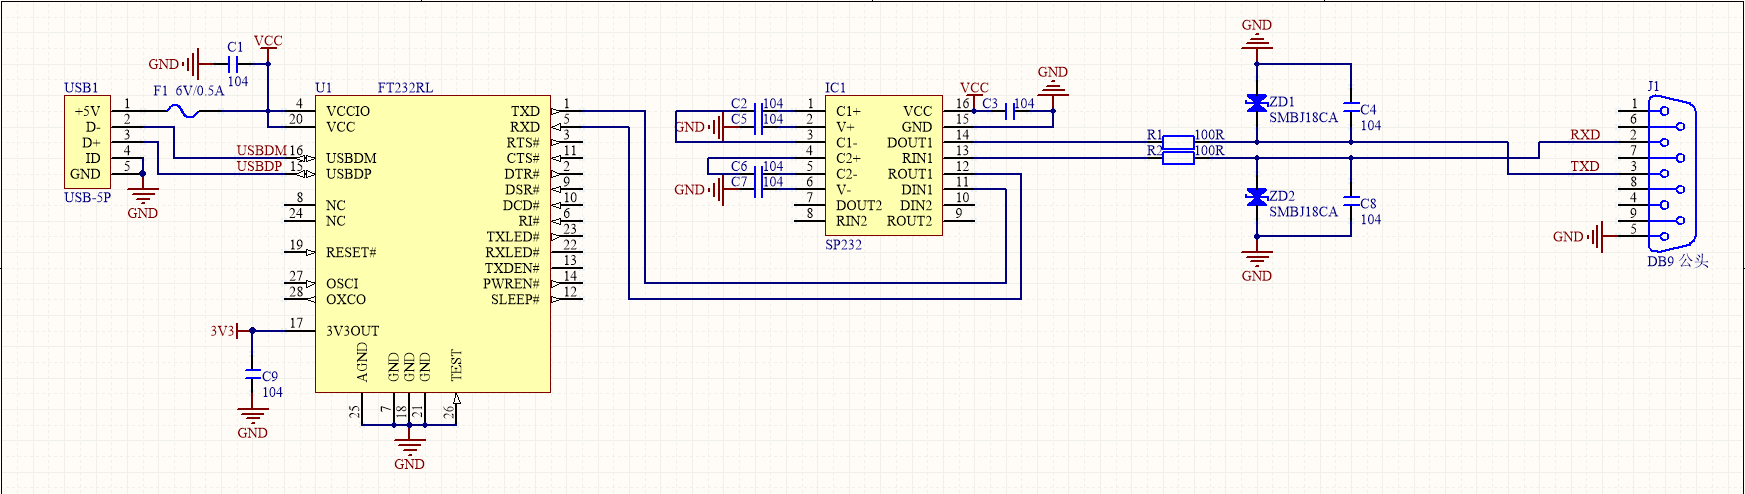The width and height of the screenshot is (1745, 494).
Task: Click the USB-5P label
Action: [x=88, y=197]
